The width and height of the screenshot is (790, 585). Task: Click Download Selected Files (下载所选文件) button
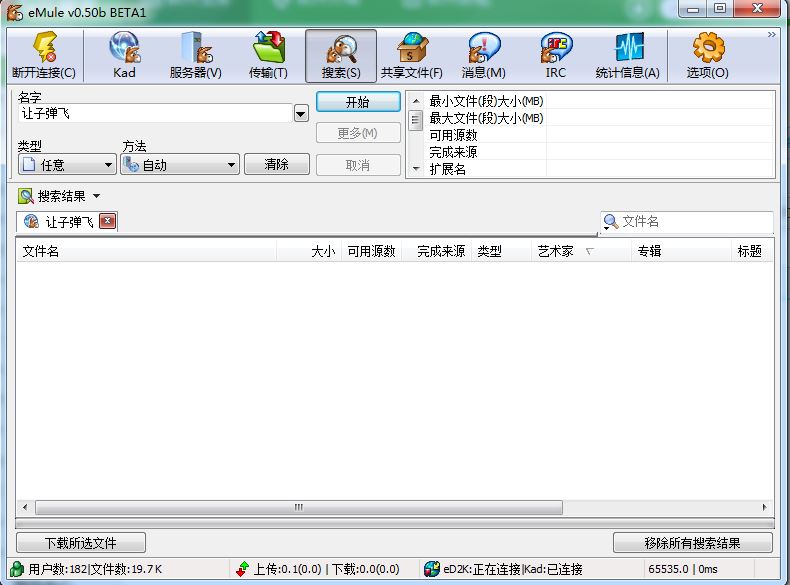81,543
